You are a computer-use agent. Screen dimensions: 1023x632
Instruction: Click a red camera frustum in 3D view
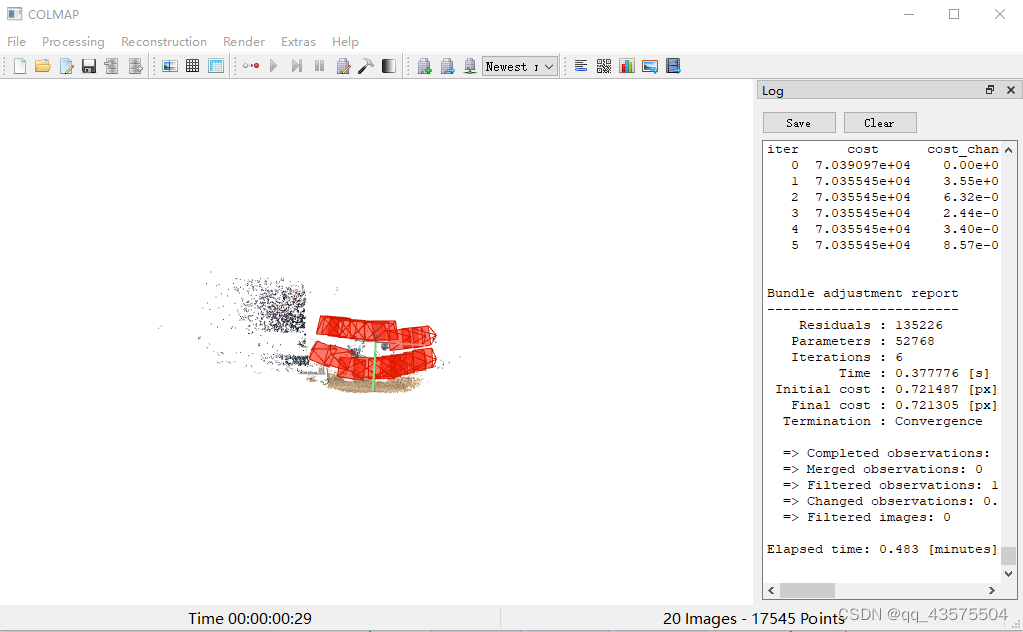[x=356, y=330]
